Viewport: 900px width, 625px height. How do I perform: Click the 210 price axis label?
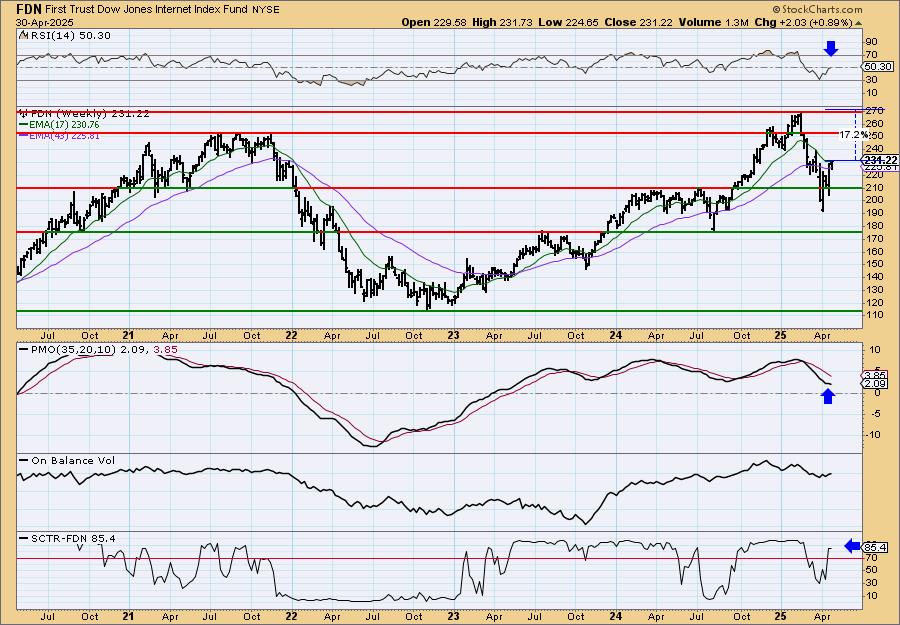pos(874,187)
